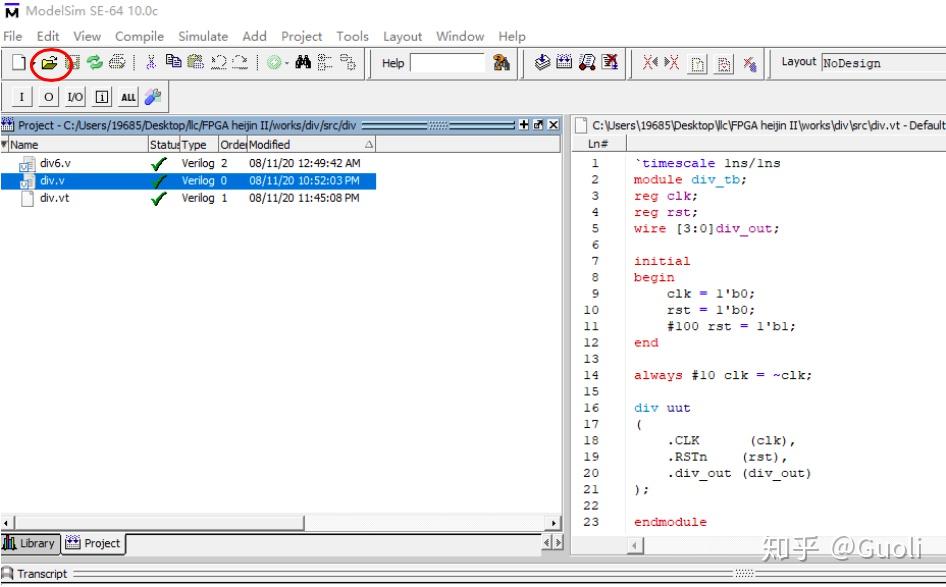Click the help search binoculars-person icon

point(501,63)
